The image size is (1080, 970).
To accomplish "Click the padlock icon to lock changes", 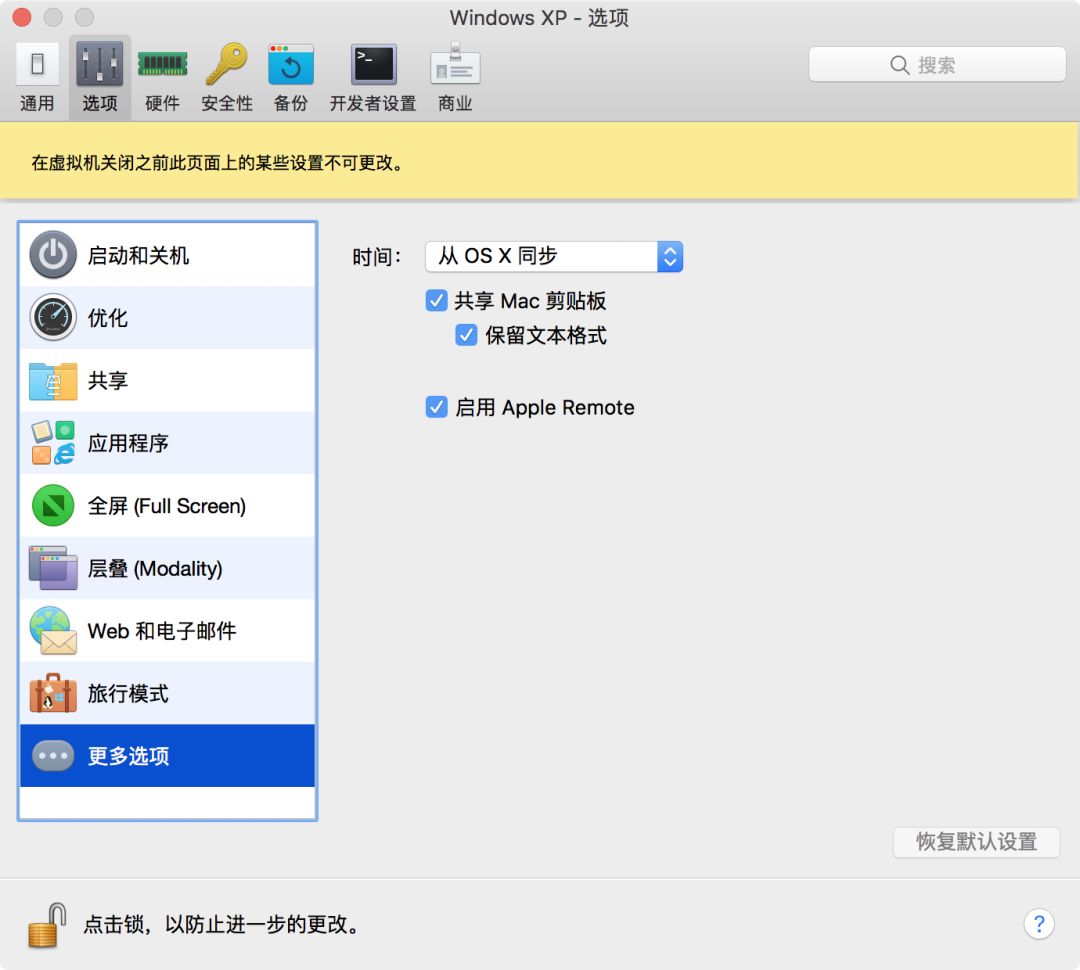I will tap(47, 925).
